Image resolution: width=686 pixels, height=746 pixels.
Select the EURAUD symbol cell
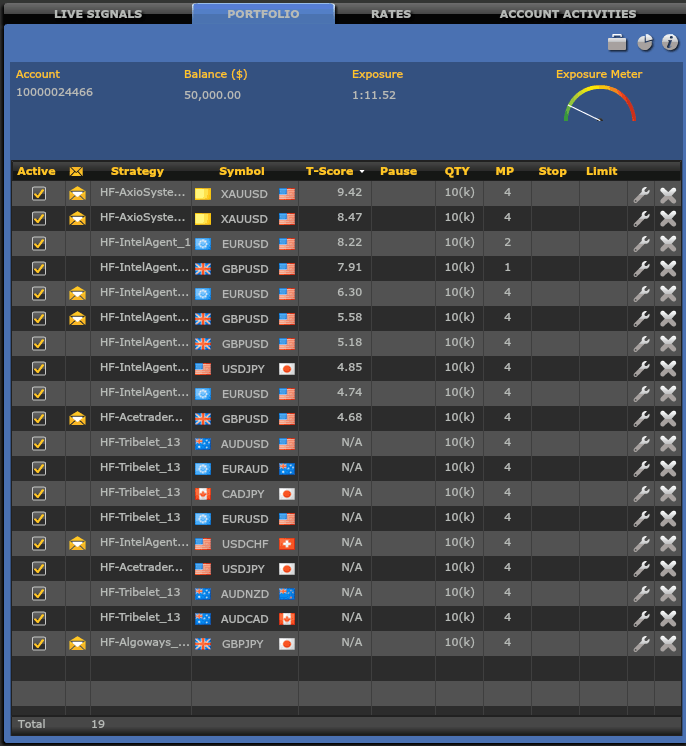click(x=245, y=469)
